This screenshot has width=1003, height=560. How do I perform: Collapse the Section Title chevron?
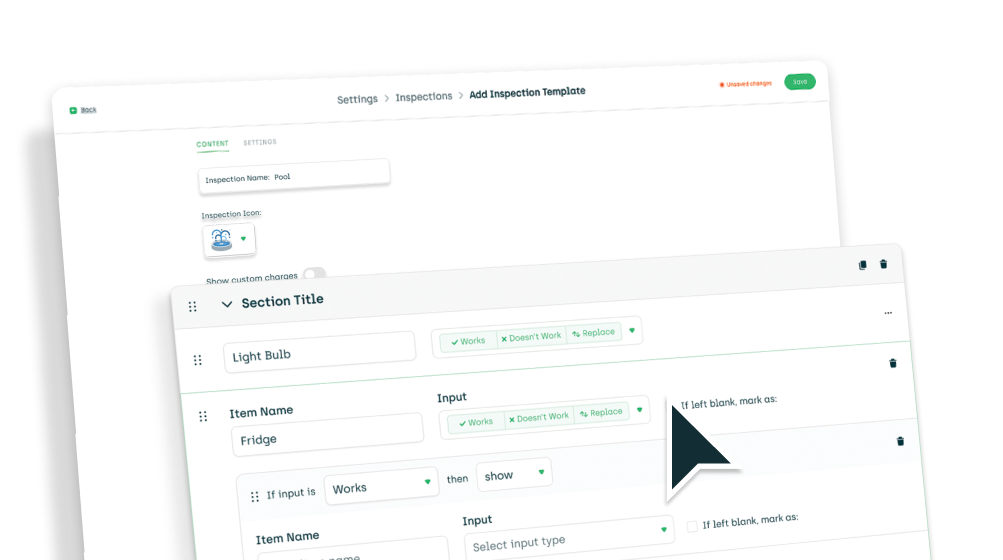[227, 304]
